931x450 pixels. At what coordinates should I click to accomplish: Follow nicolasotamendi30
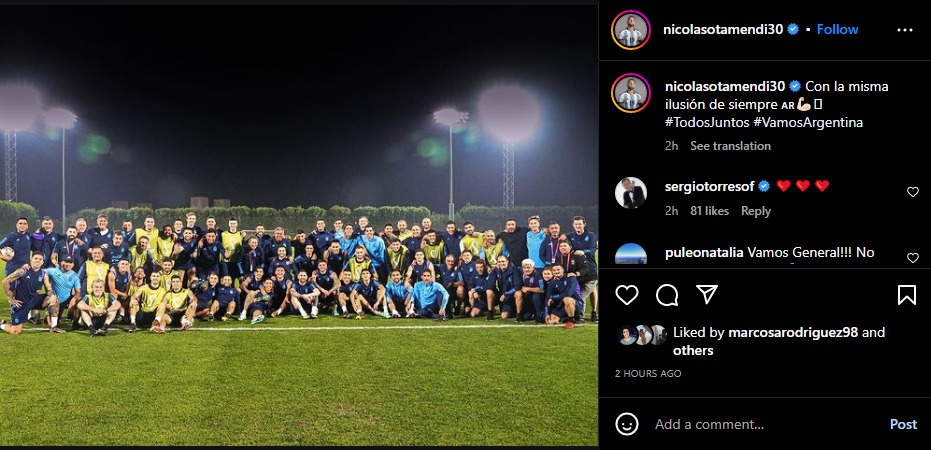coord(837,29)
